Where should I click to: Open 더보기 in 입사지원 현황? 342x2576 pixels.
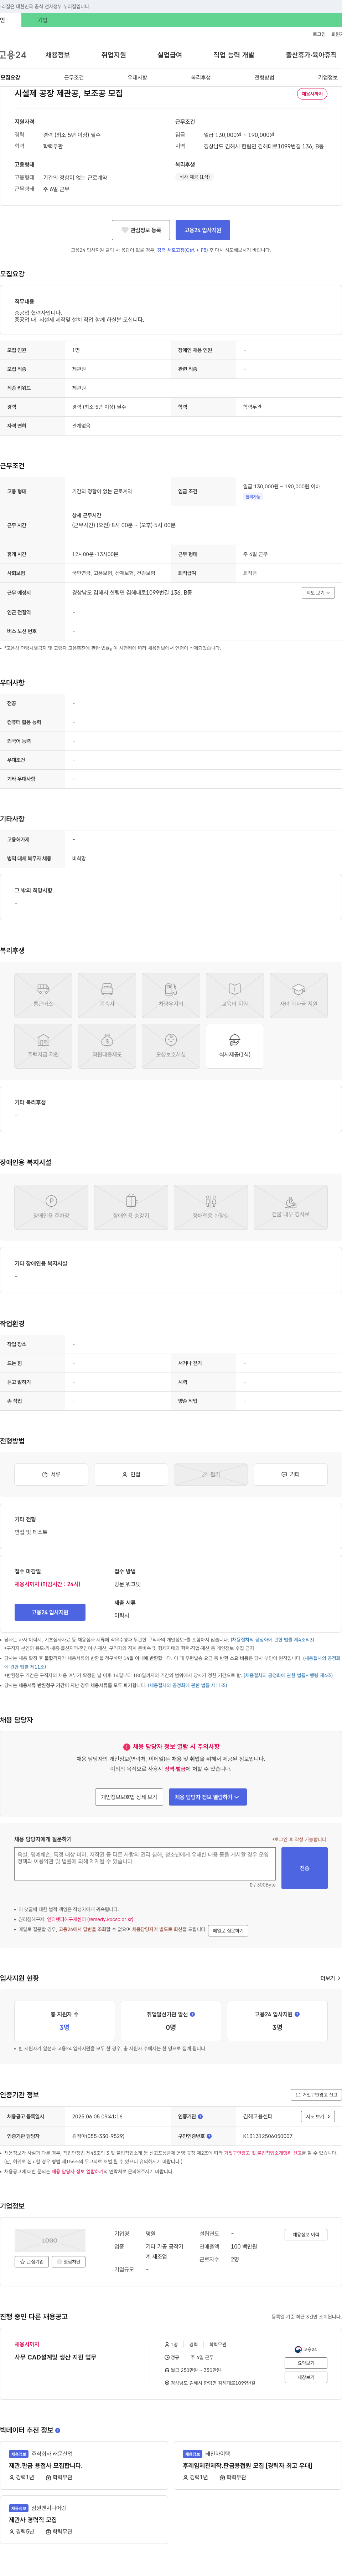[330, 1978]
